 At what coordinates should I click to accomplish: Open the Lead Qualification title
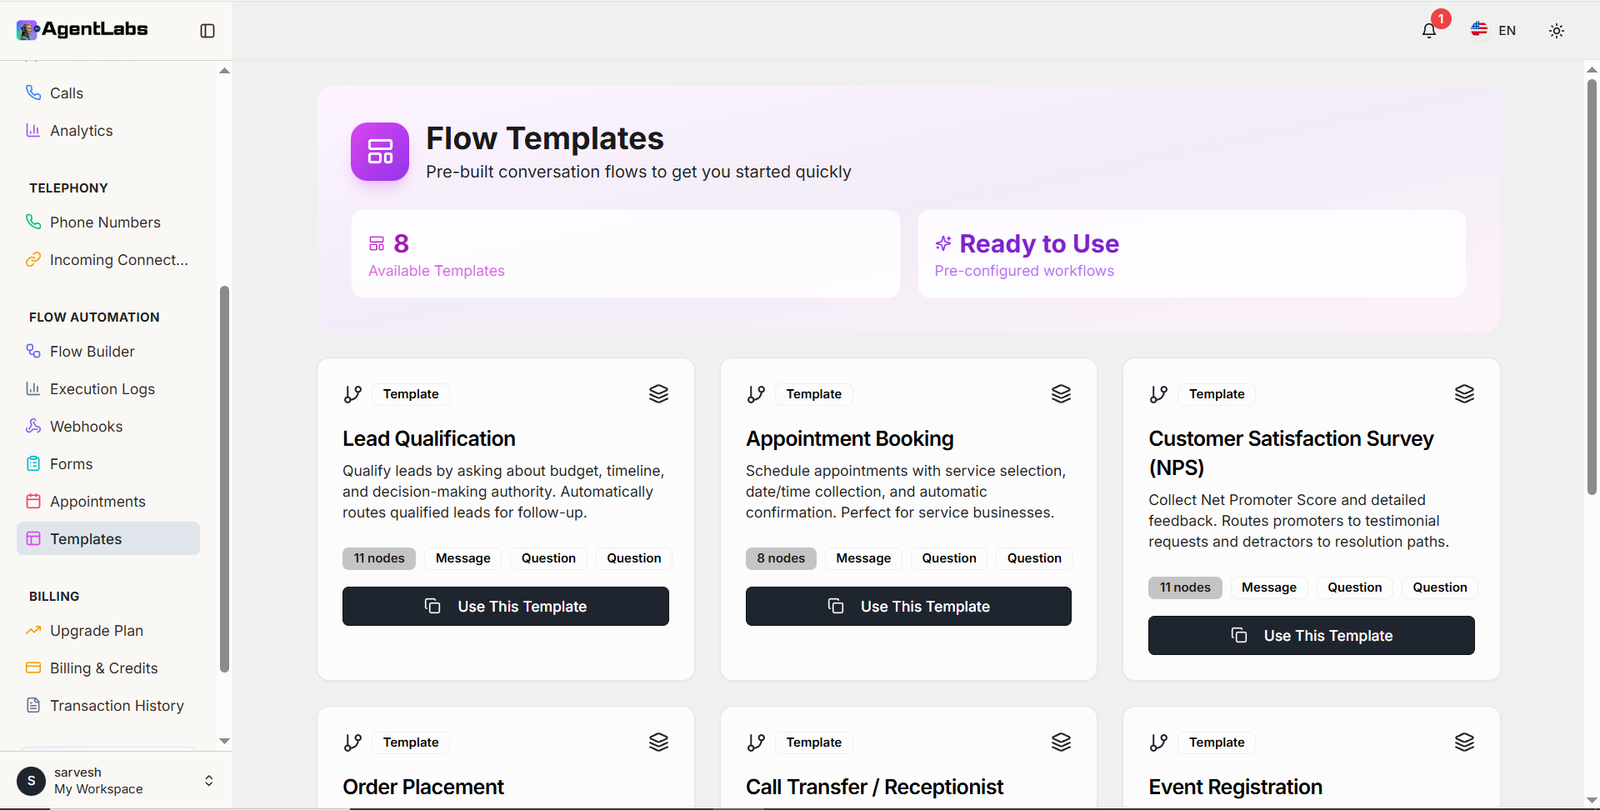(x=429, y=439)
